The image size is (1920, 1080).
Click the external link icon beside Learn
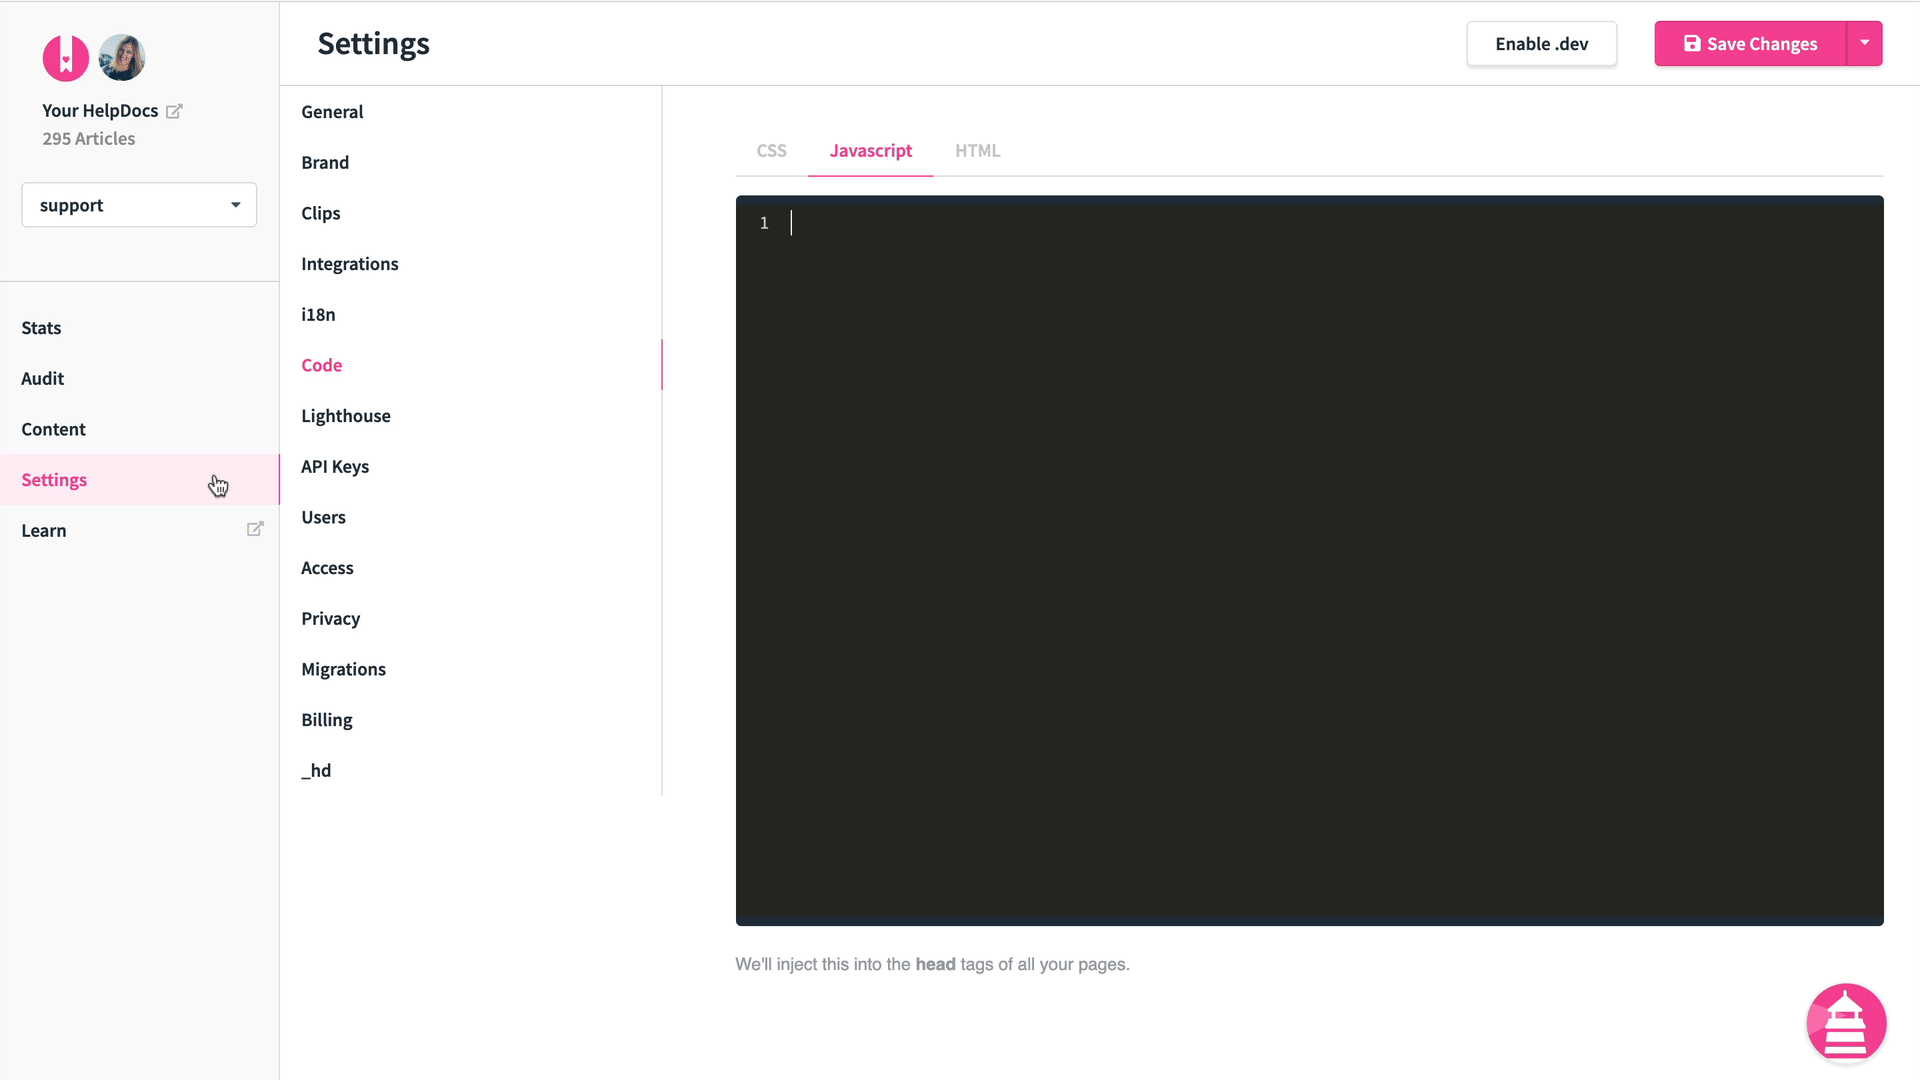coord(255,529)
